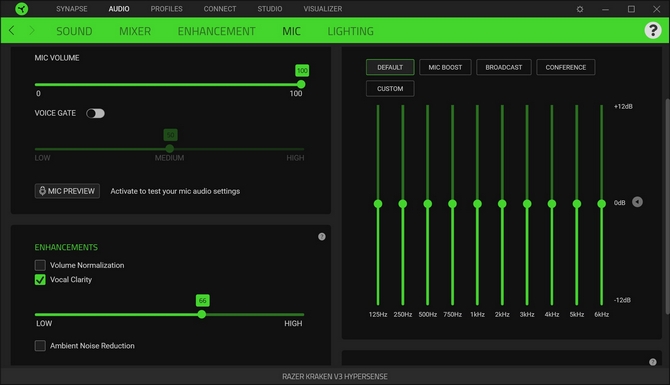Click the 'Activate to test your mic audio settings' text
This screenshot has width=670, height=385.
coord(175,191)
